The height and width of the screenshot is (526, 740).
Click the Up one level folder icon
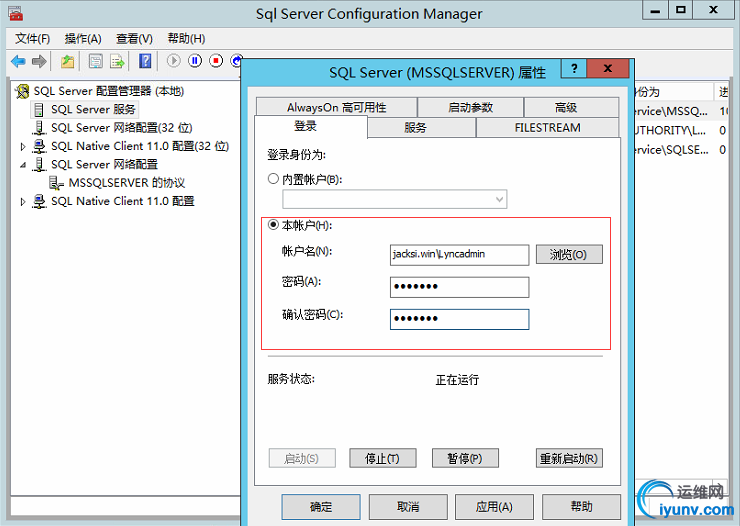pyautogui.click(x=68, y=61)
